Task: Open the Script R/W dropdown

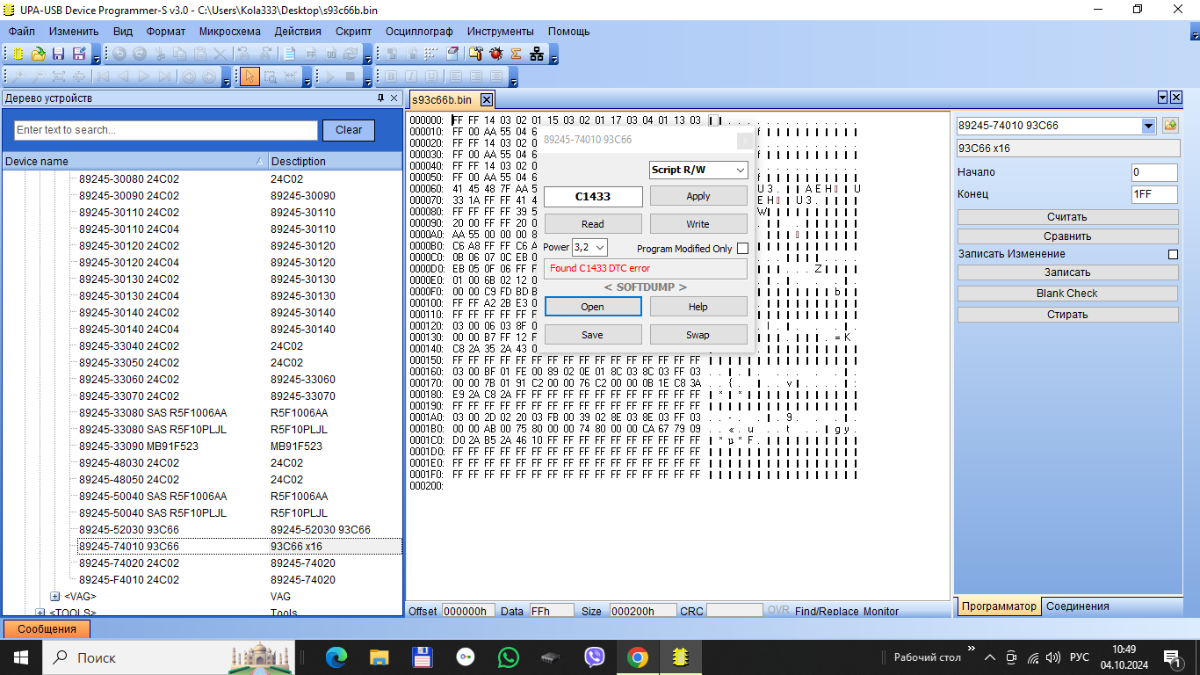Action: click(698, 170)
